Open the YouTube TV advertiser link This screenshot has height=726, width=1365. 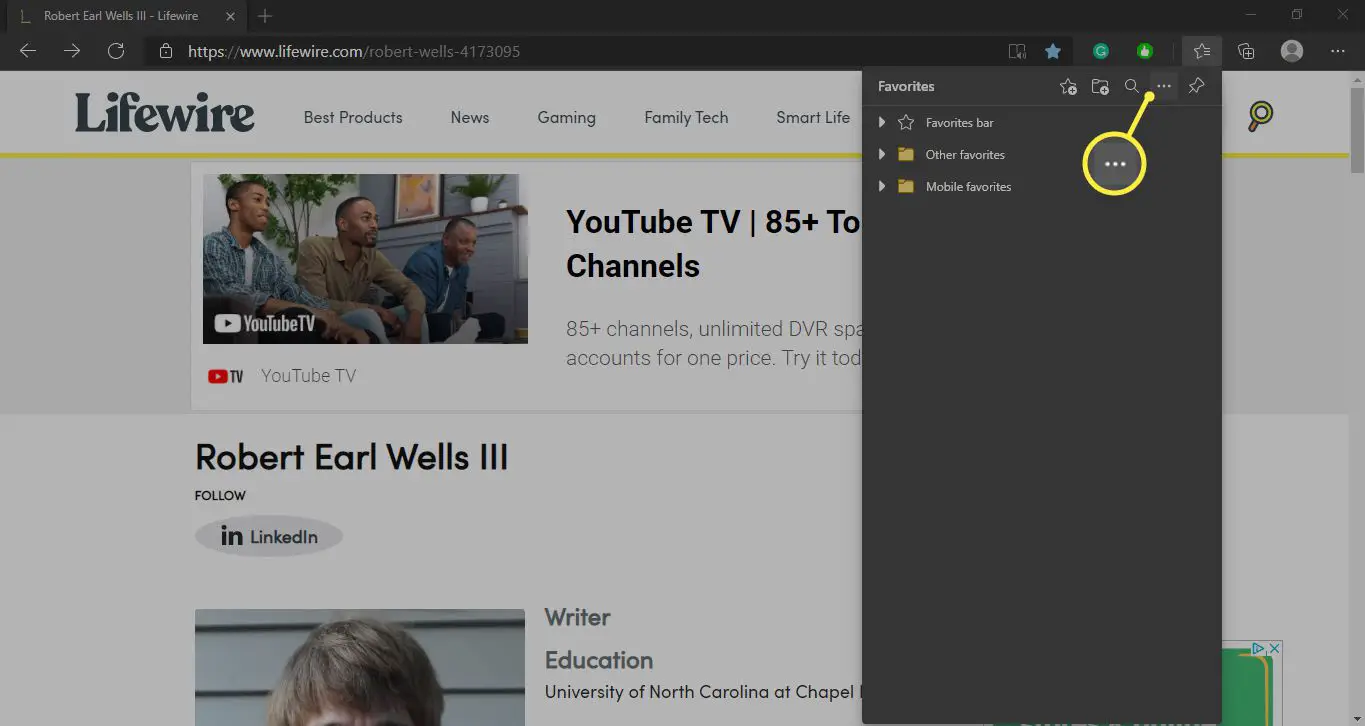click(x=308, y=376)
